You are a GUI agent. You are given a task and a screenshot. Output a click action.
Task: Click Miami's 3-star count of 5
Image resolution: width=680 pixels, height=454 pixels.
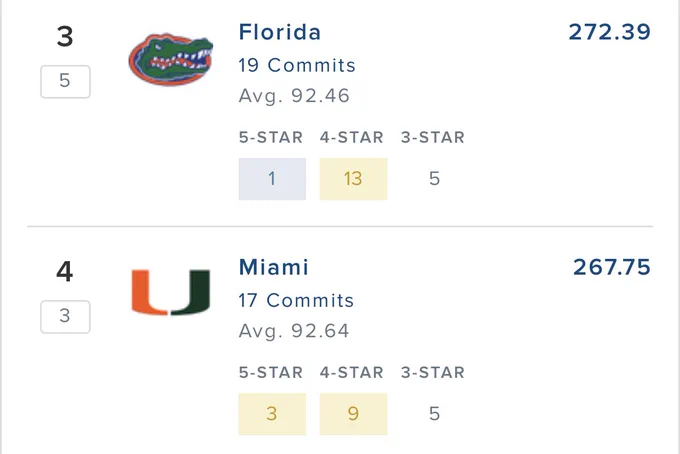tap(435, 414)
